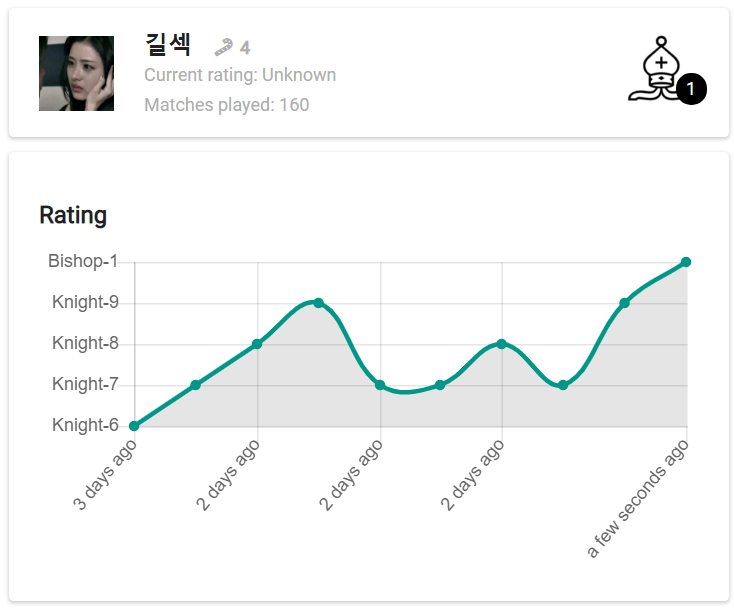Image resolution: width=734 pixels, height=609 pixels.
Task: Click the number 4 next to the candy cane
Action: point(245,48)
